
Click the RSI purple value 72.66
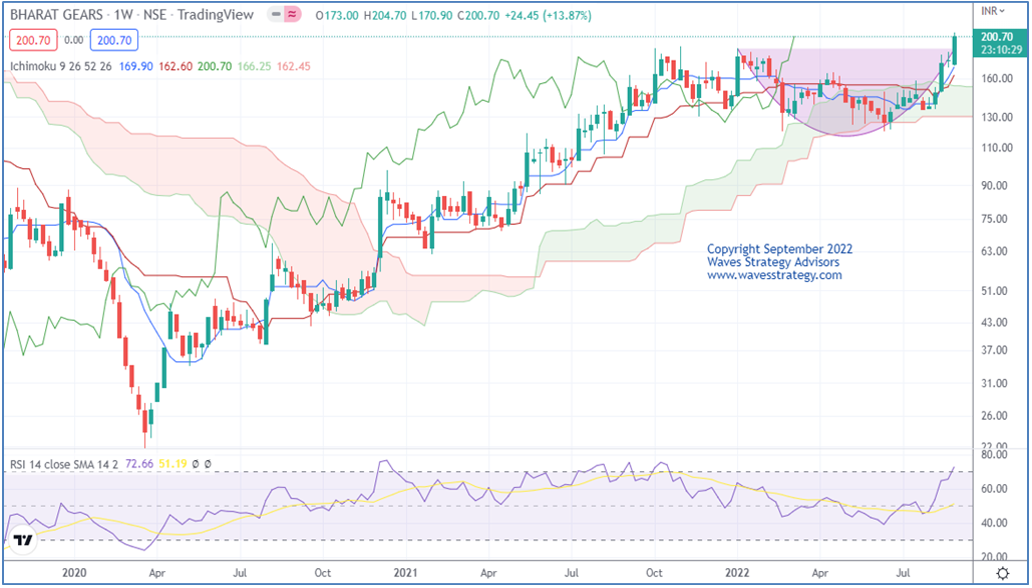(x=139, y=464)
